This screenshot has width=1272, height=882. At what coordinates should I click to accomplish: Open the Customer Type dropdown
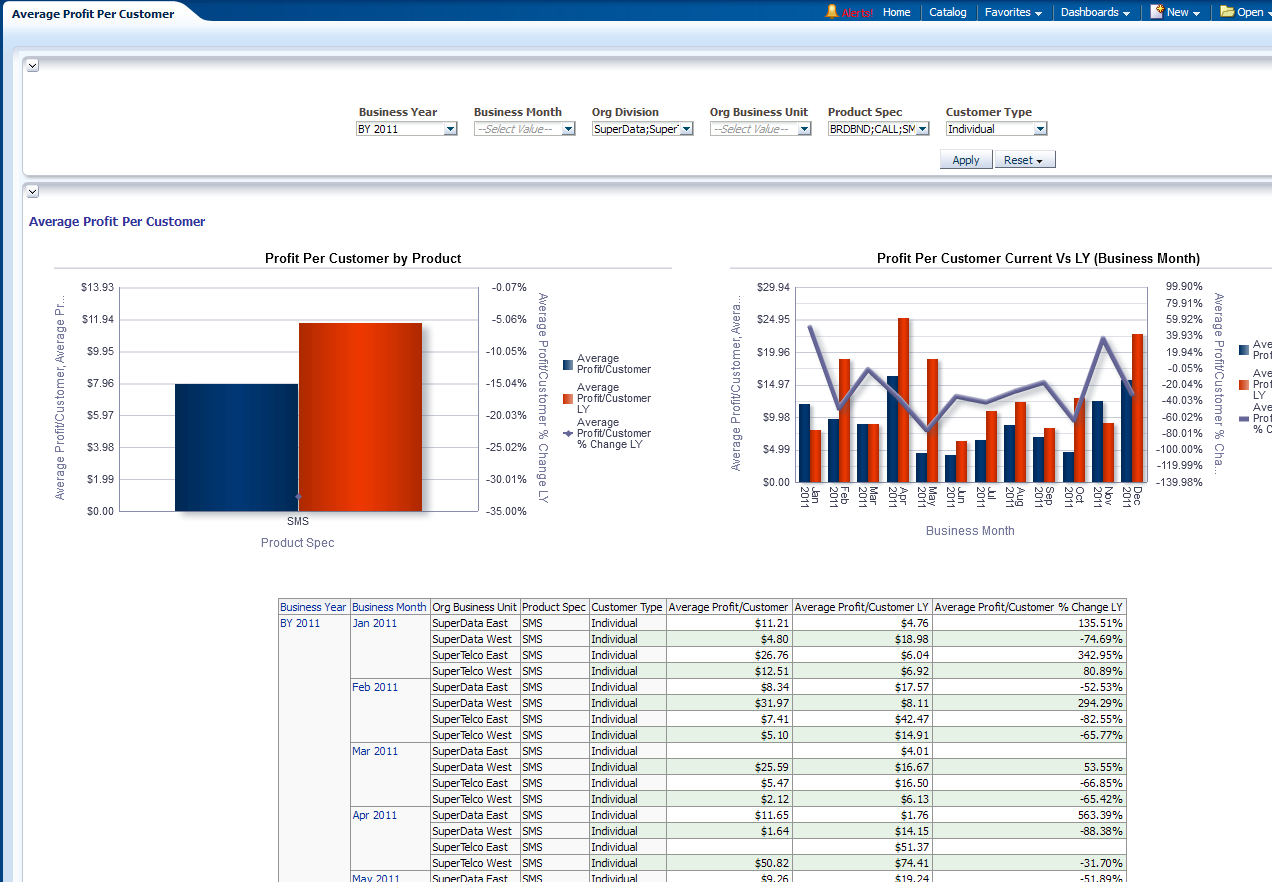1040,129
